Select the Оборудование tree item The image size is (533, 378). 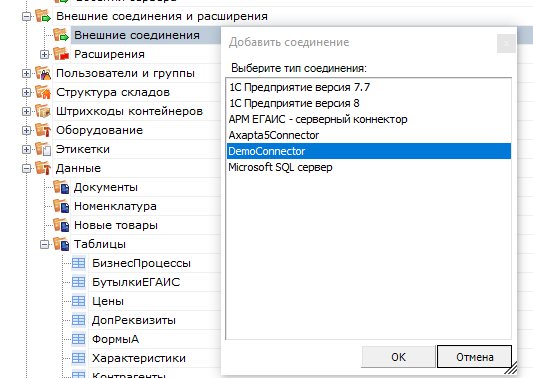[x=99, y=130]
